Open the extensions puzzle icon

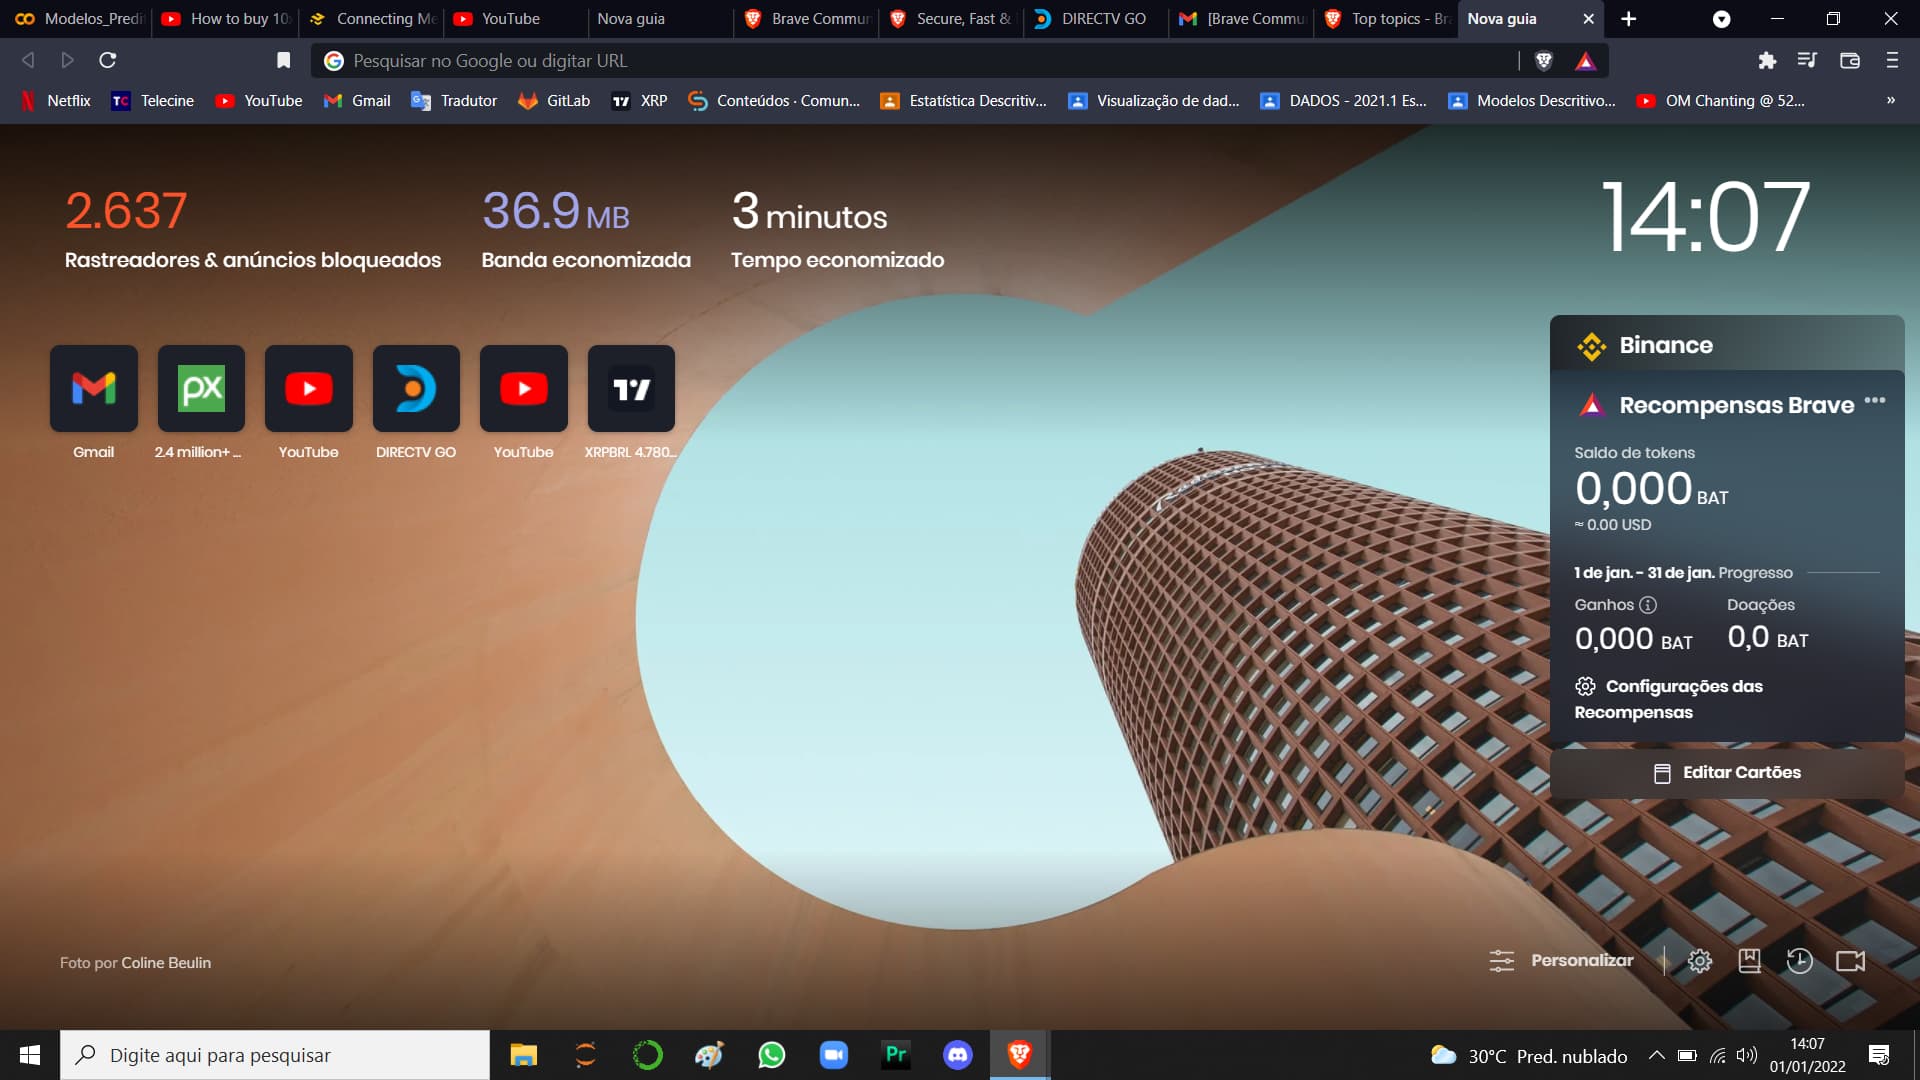(x=1767, y=61)
